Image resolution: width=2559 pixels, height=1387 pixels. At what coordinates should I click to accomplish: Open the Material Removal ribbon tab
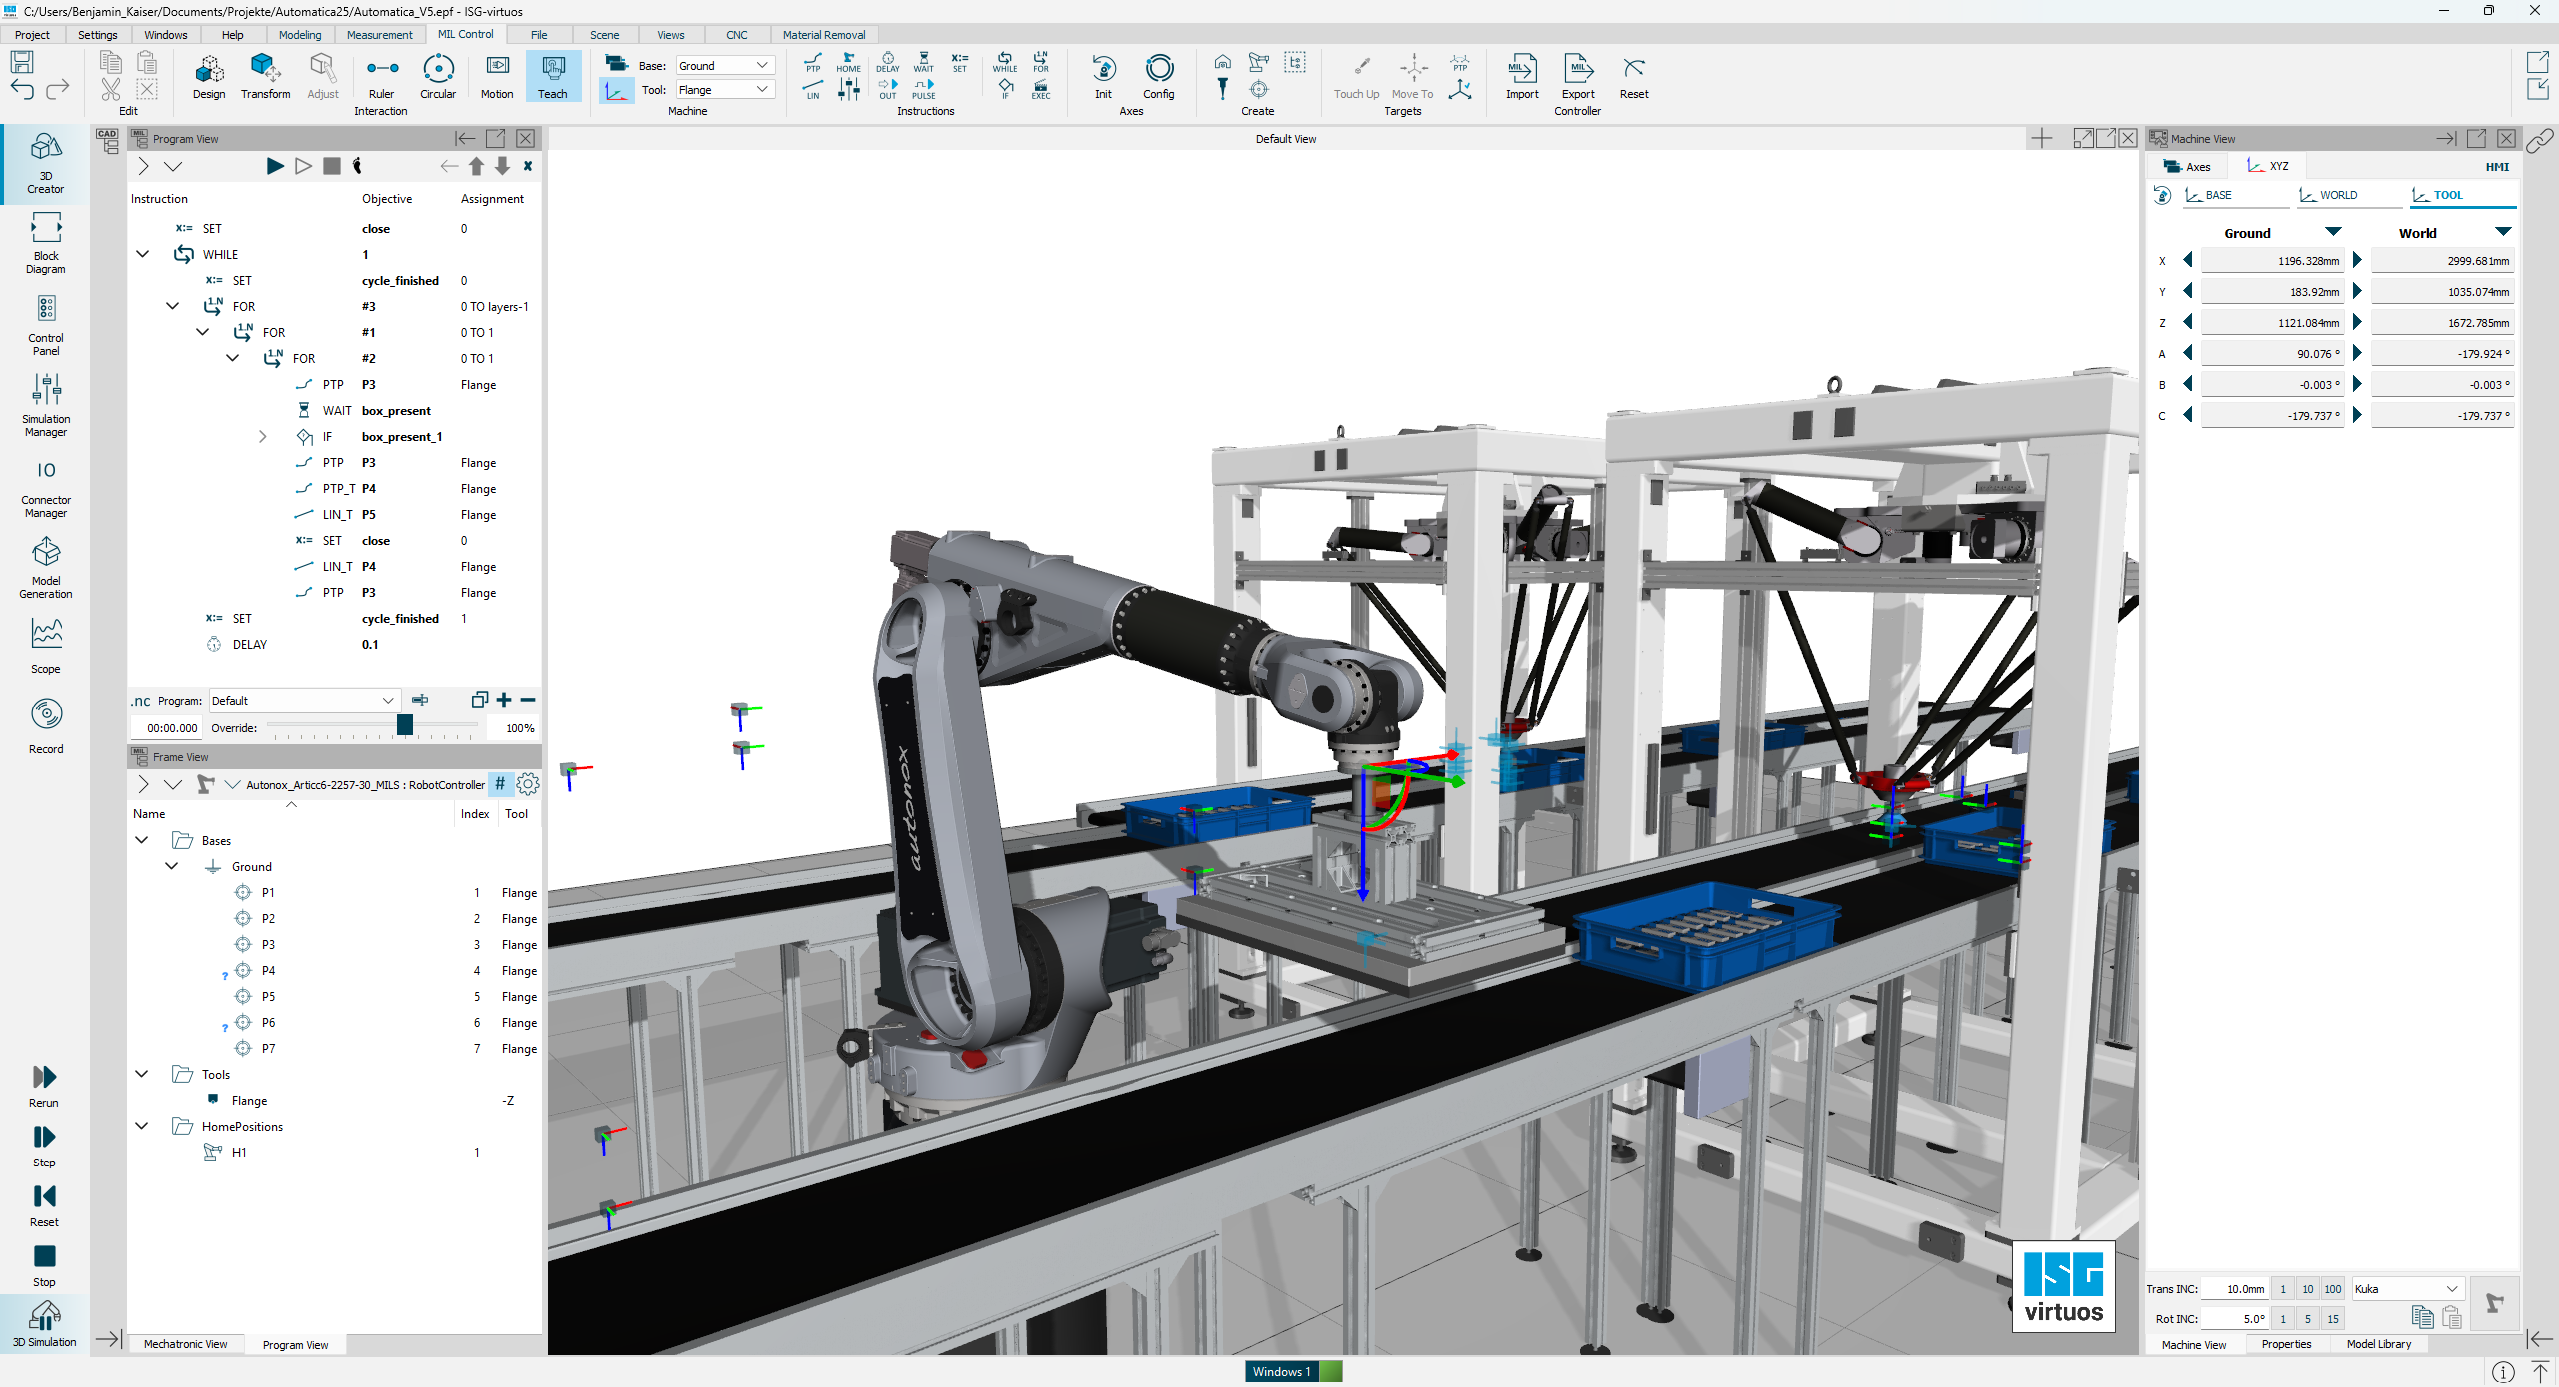(823, 35)
